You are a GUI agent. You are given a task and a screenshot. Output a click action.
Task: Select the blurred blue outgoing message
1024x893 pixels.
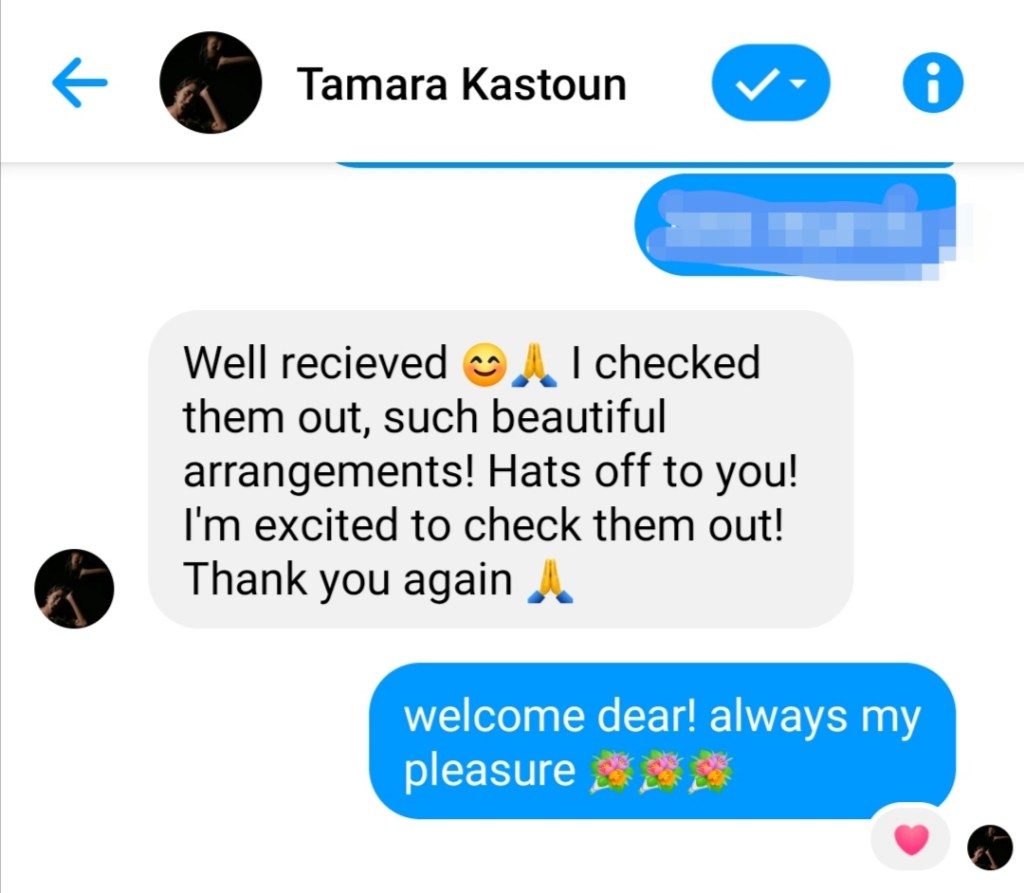[x=795, y=225]
